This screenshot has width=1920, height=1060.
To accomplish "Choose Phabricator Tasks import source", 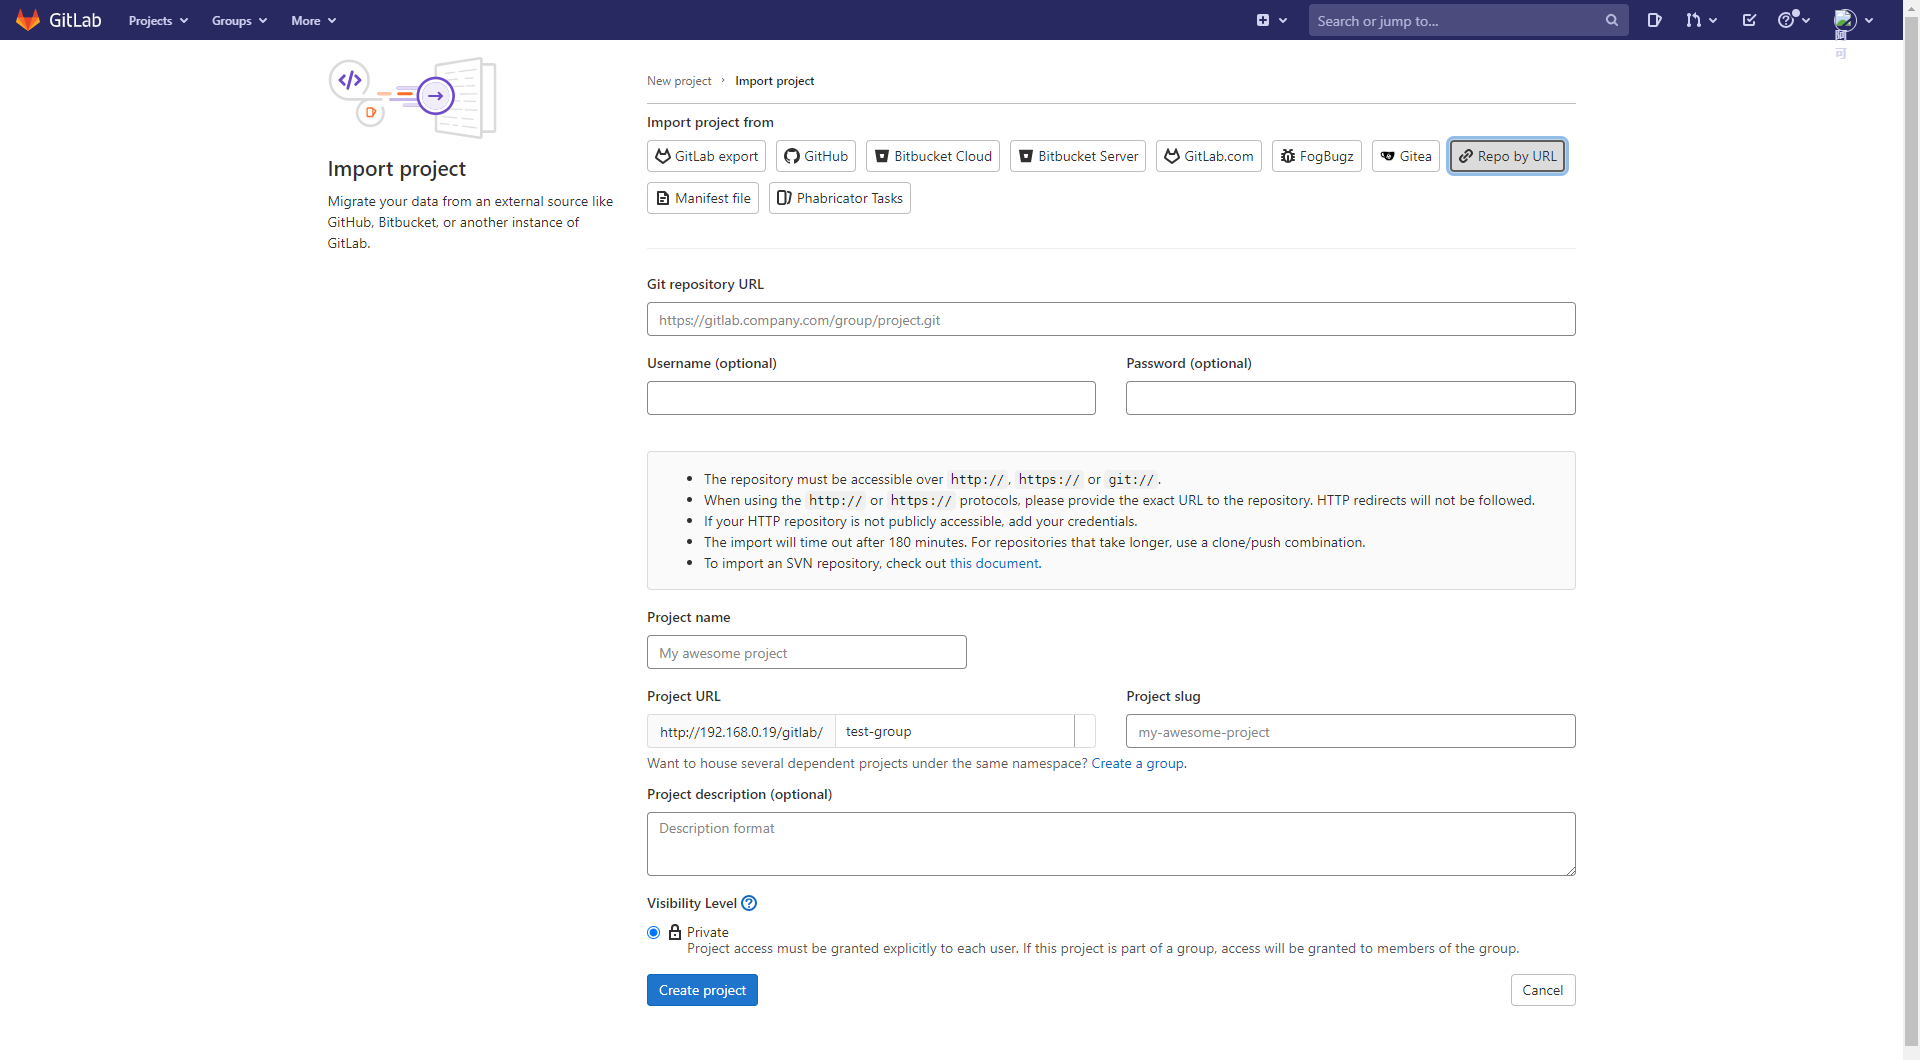I will (x=840, y=198).
